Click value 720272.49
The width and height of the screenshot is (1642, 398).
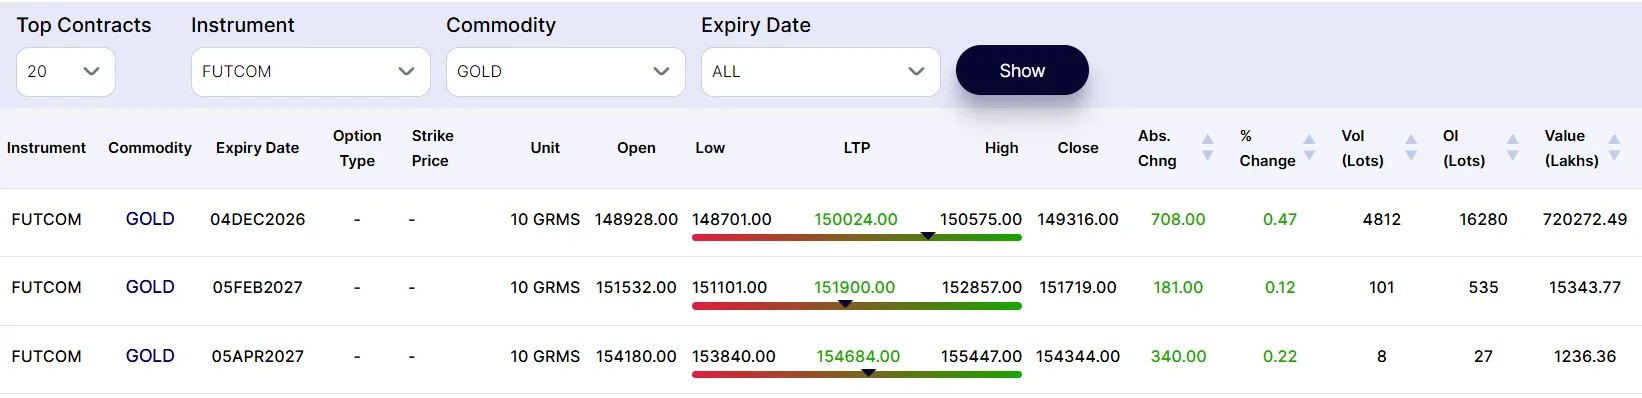point(1585,219)
